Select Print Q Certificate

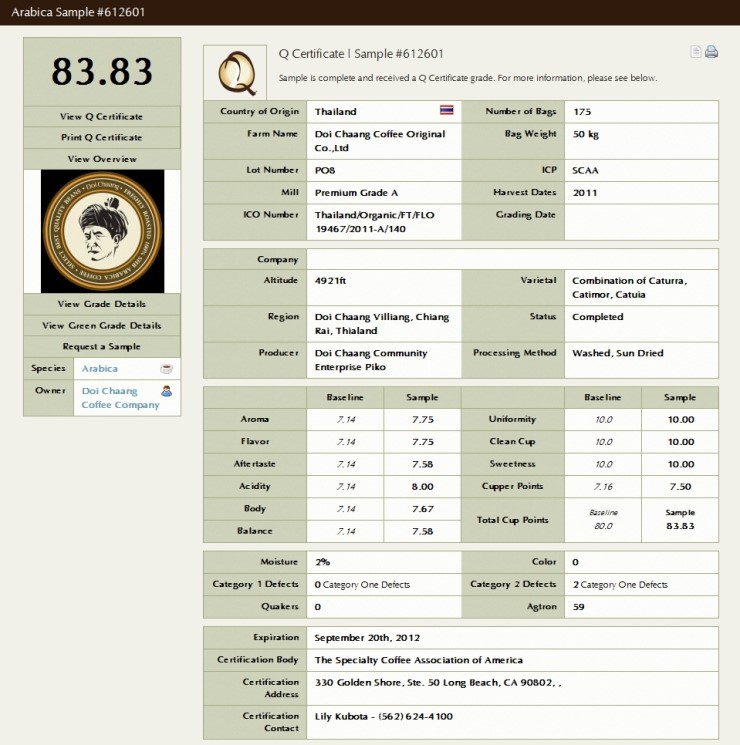click(x=102, y=137)
